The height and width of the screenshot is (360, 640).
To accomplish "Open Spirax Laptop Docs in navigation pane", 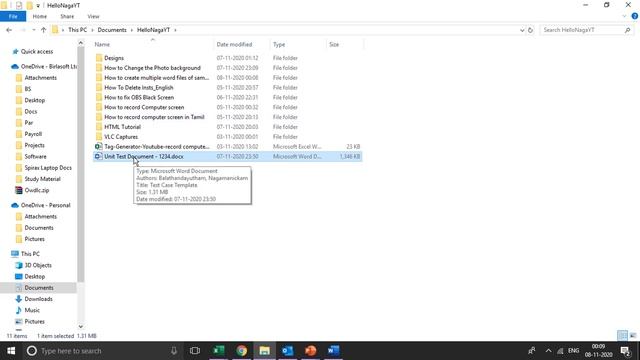I will (x=48, y=168).
